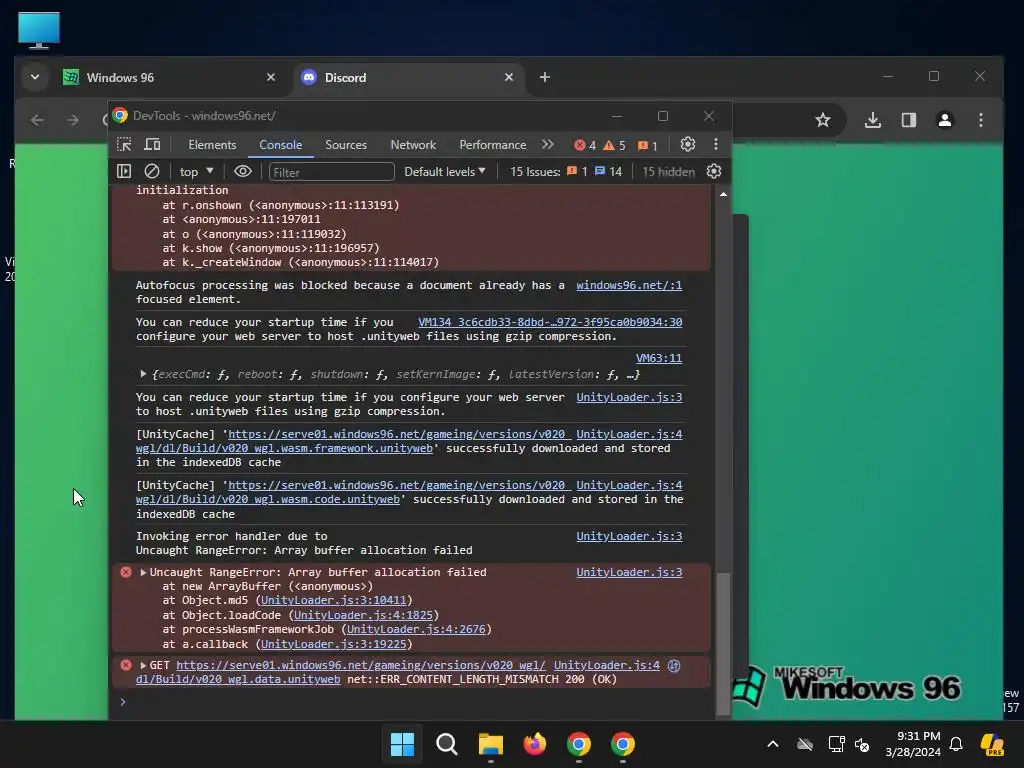1024x768 pixels.
Task: Open a new browser tab
Action: point(545,77)
